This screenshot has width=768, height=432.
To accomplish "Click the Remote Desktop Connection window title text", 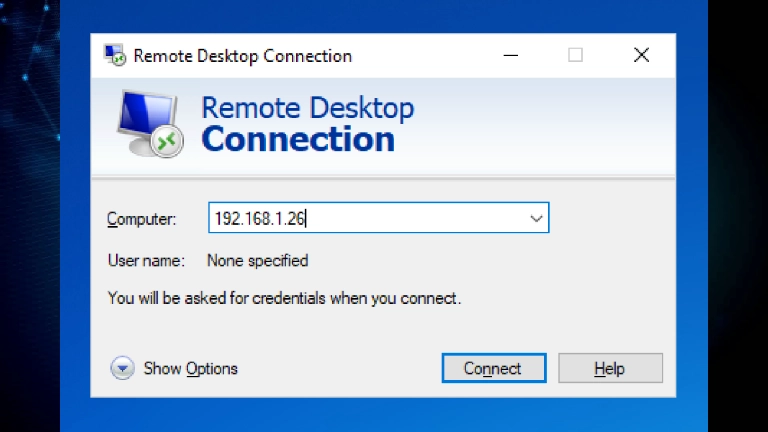I will [242, 56].
